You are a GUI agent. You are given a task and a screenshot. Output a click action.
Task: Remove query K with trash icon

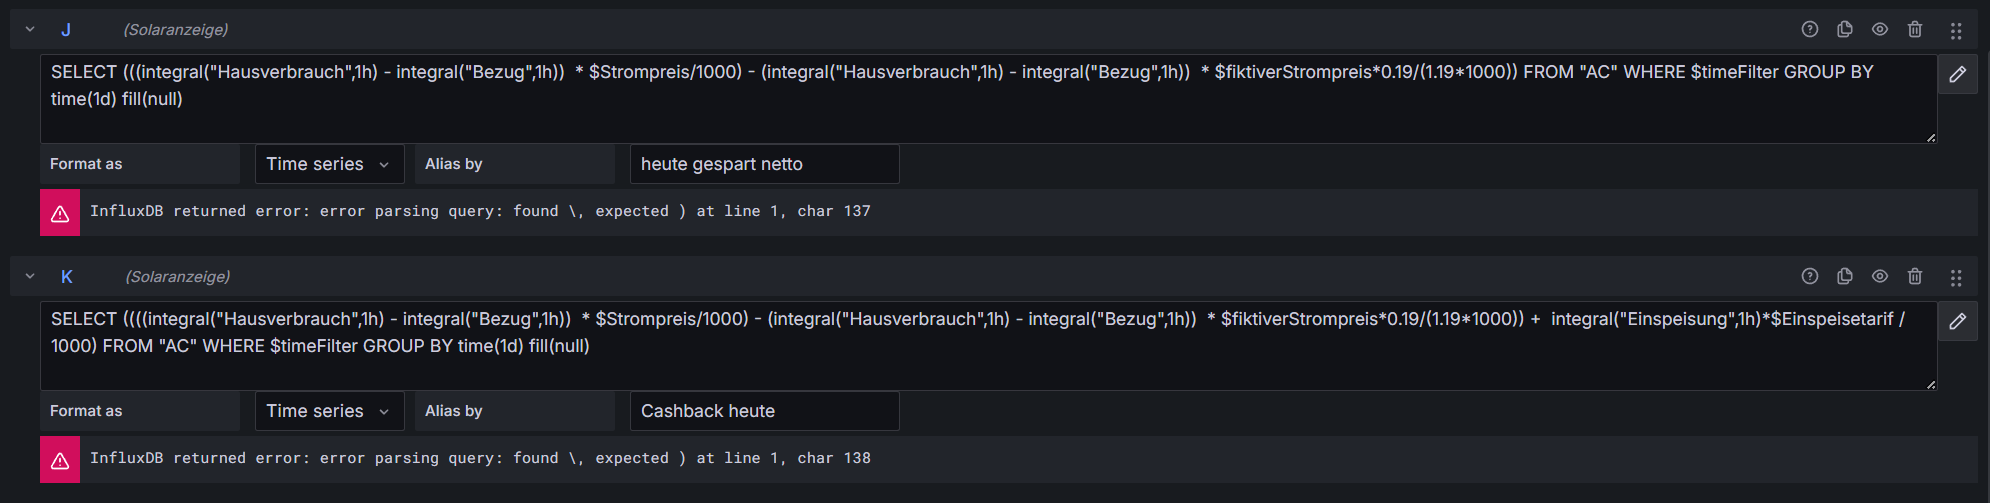[x=1915, y=276]
